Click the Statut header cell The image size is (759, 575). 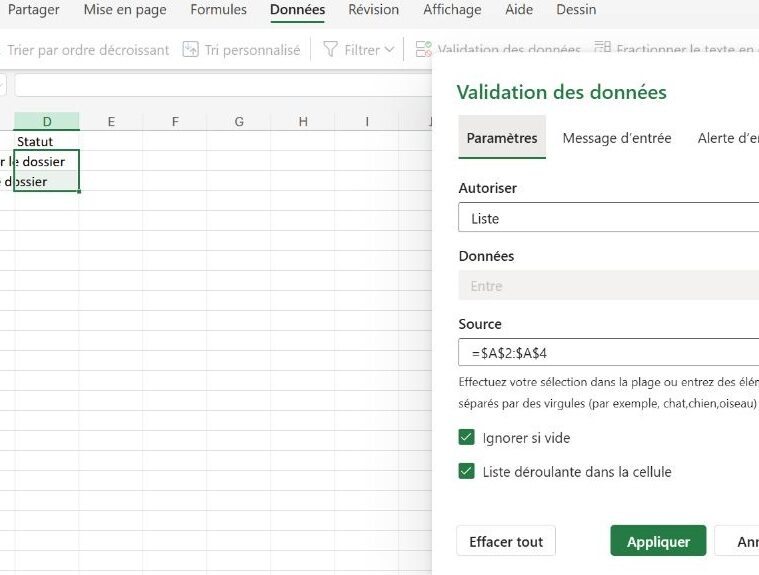47,141
